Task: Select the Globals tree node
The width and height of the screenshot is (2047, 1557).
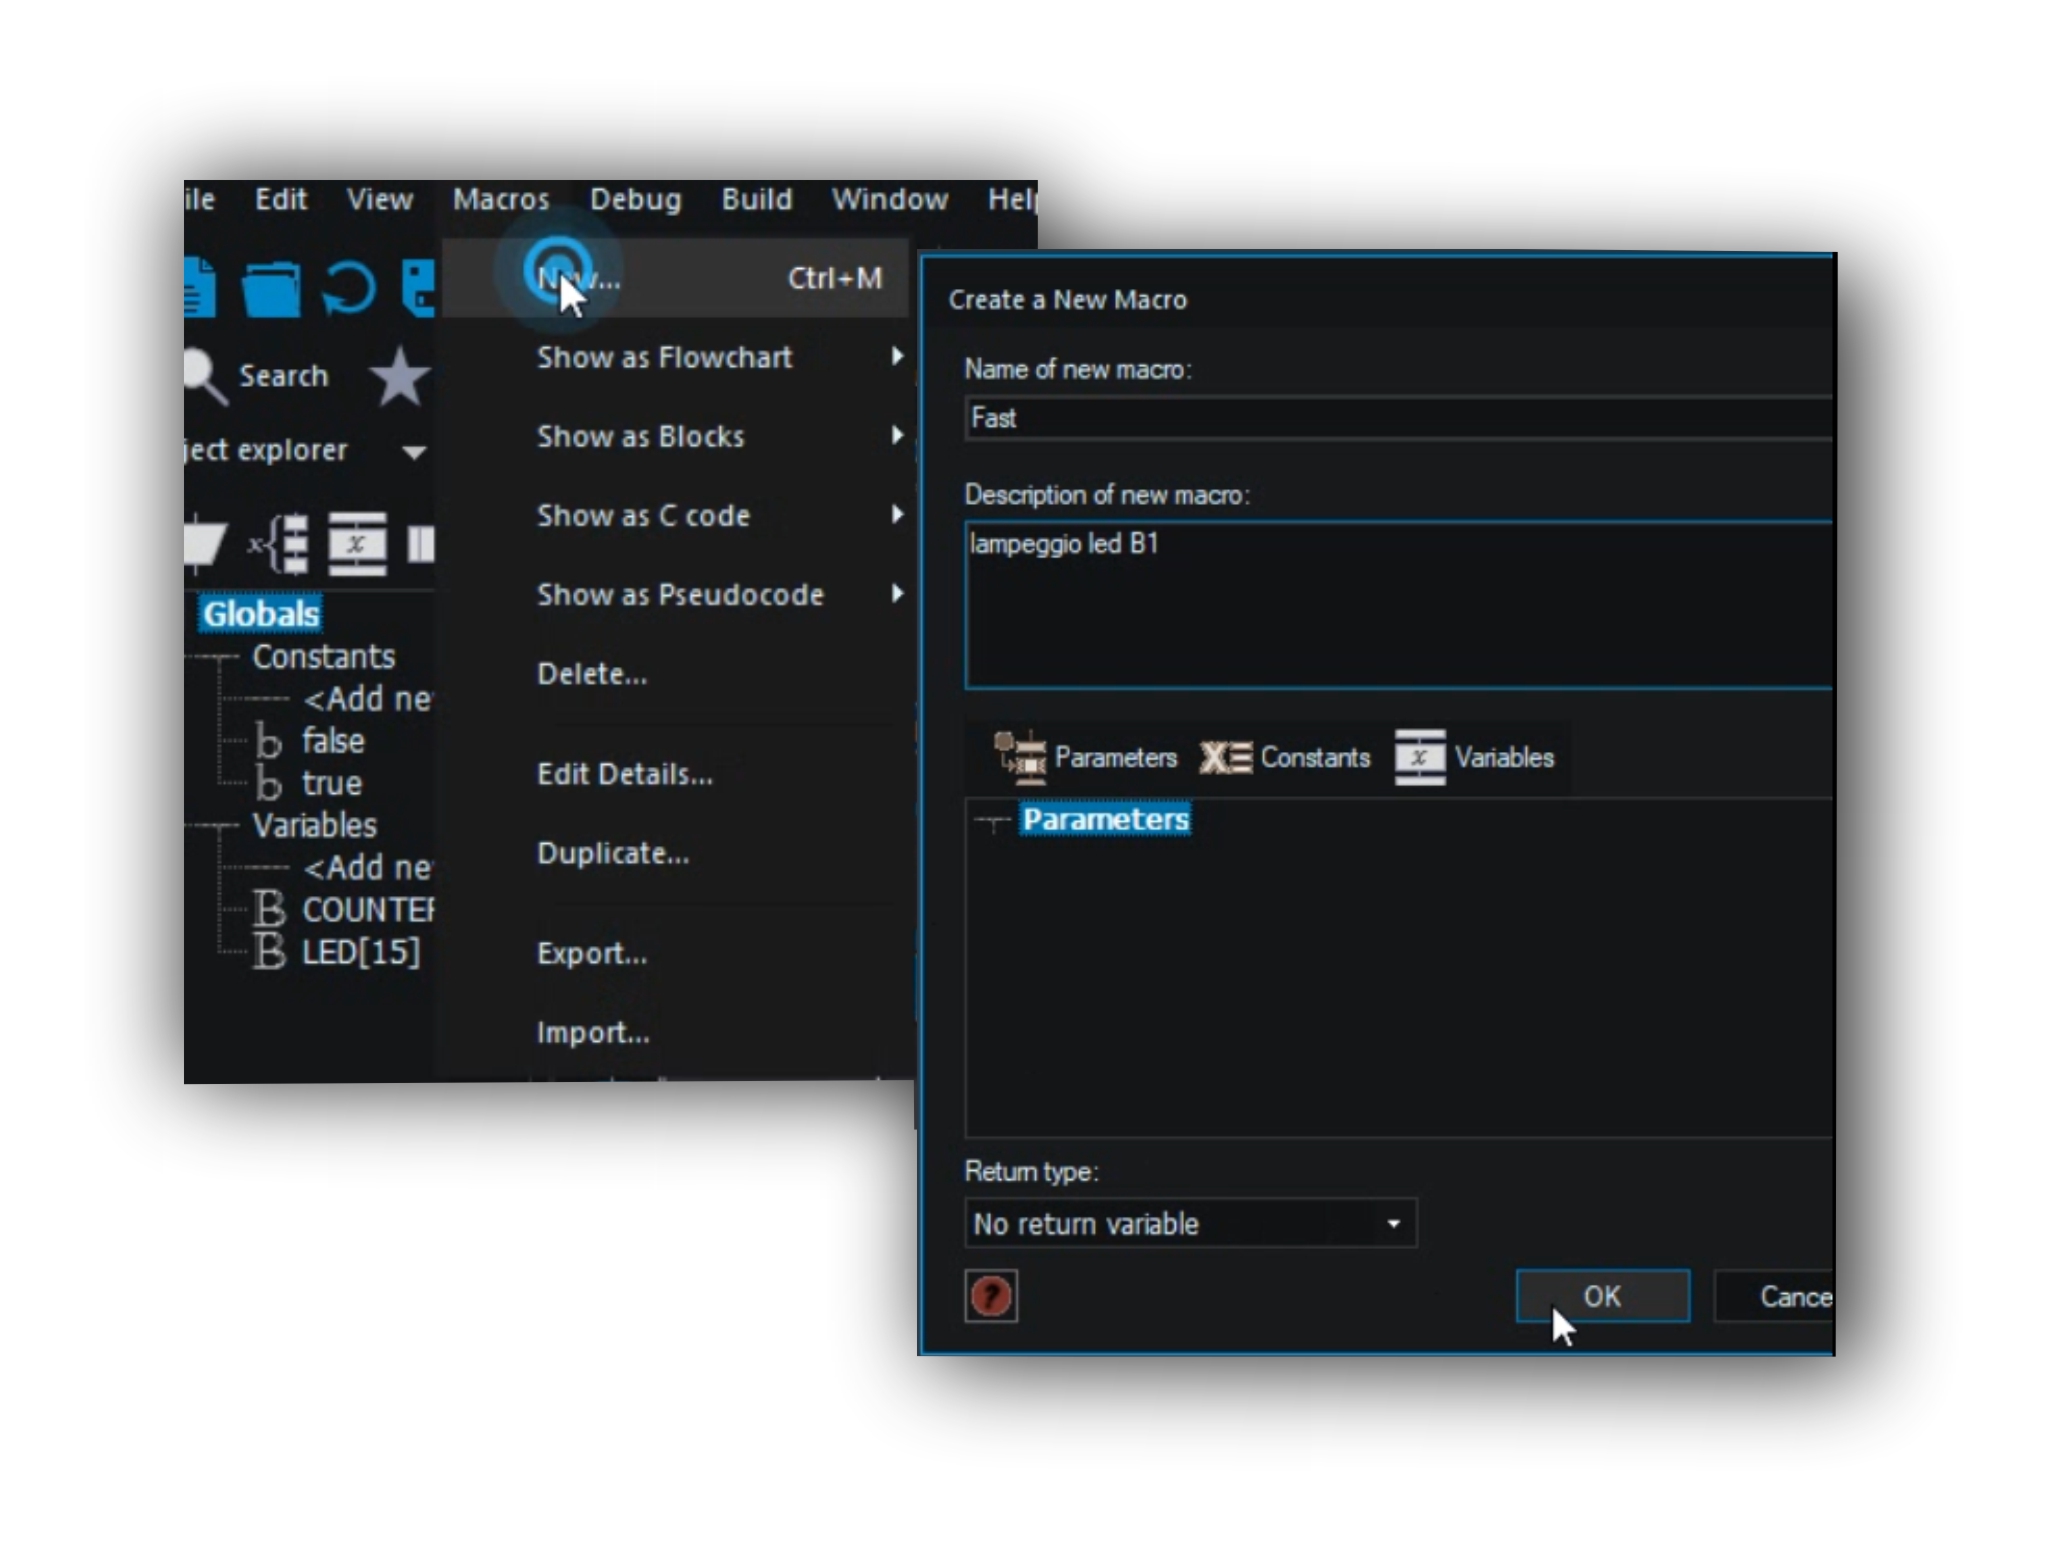Action: click(261, 613)
